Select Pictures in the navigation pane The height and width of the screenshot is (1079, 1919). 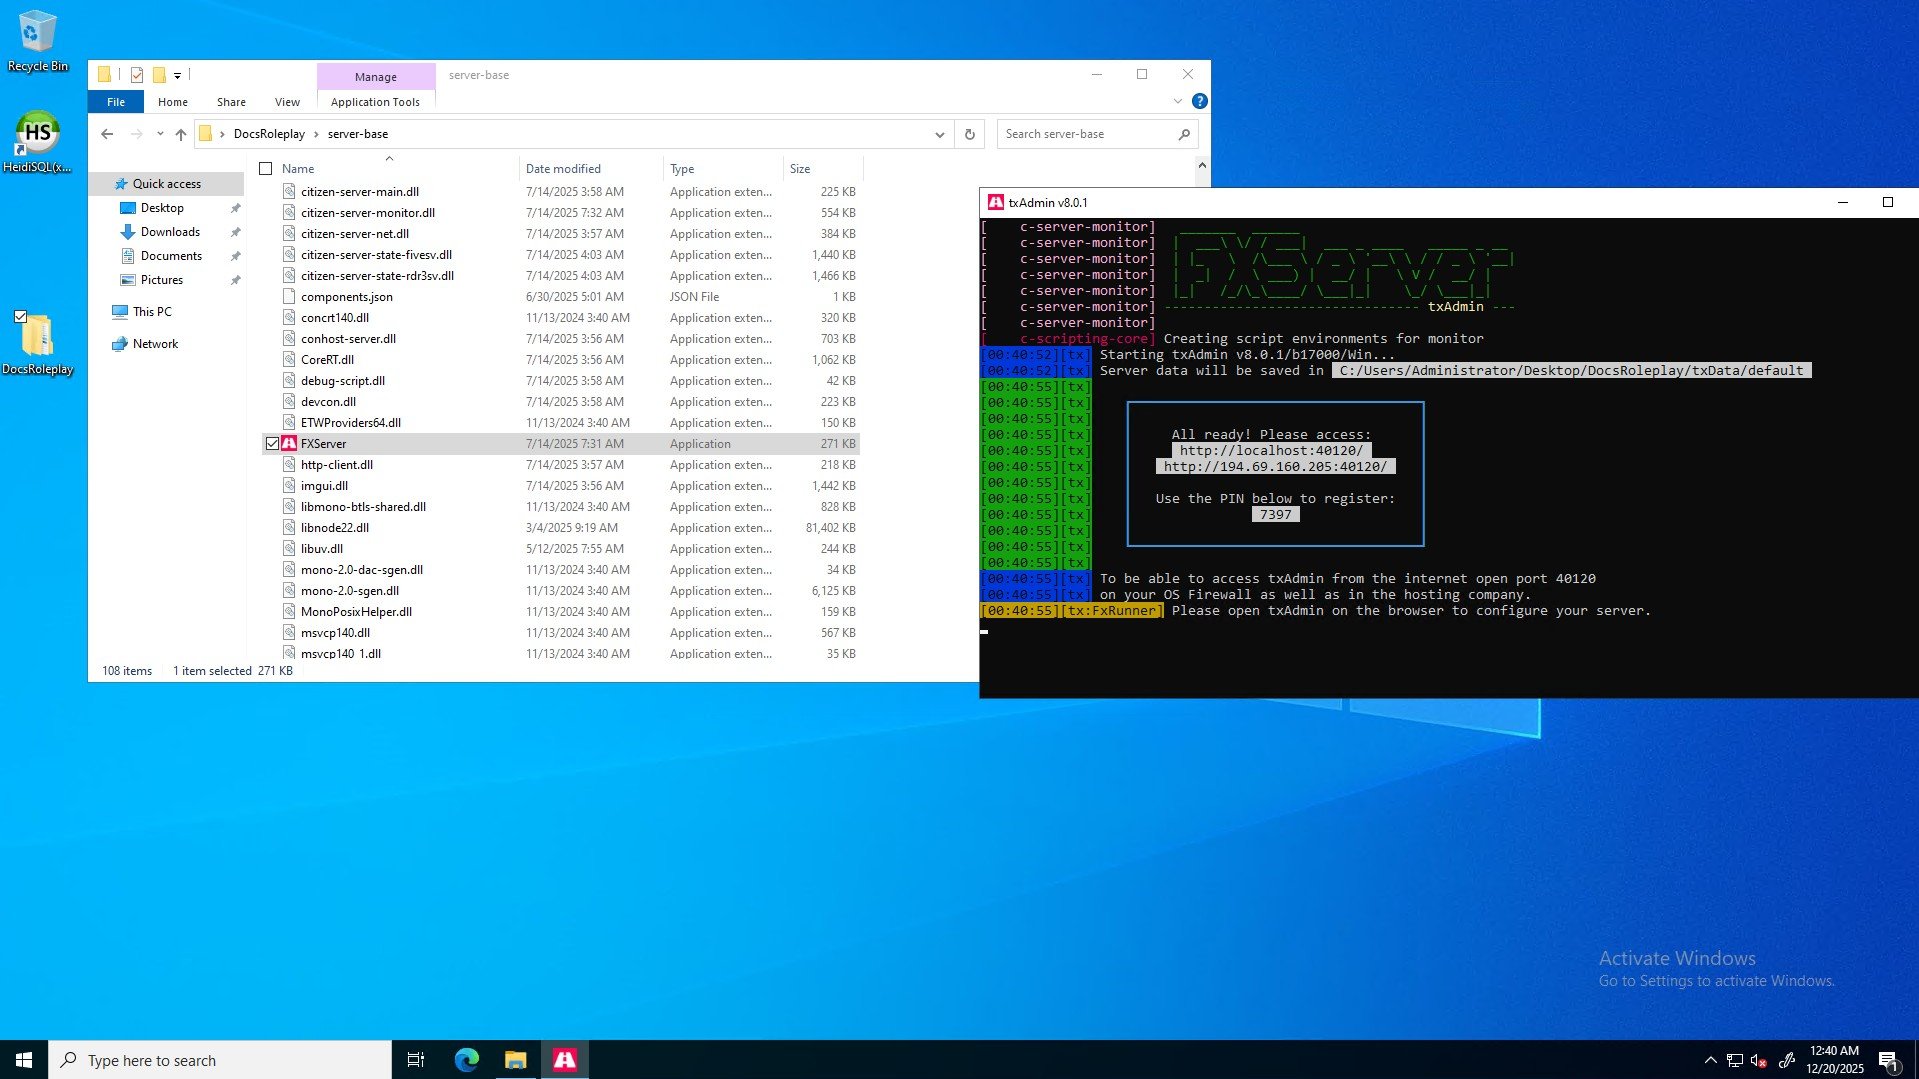click(161, 280)
